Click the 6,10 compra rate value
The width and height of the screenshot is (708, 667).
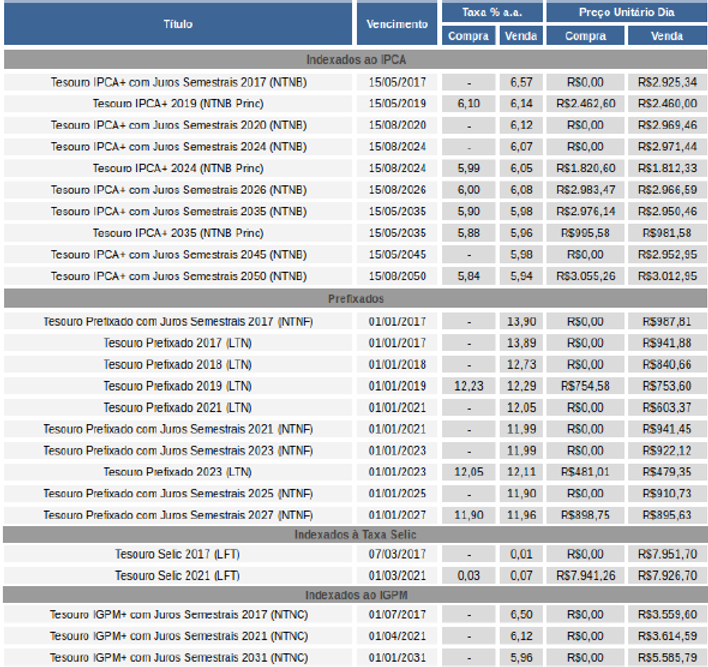[469, 103]
